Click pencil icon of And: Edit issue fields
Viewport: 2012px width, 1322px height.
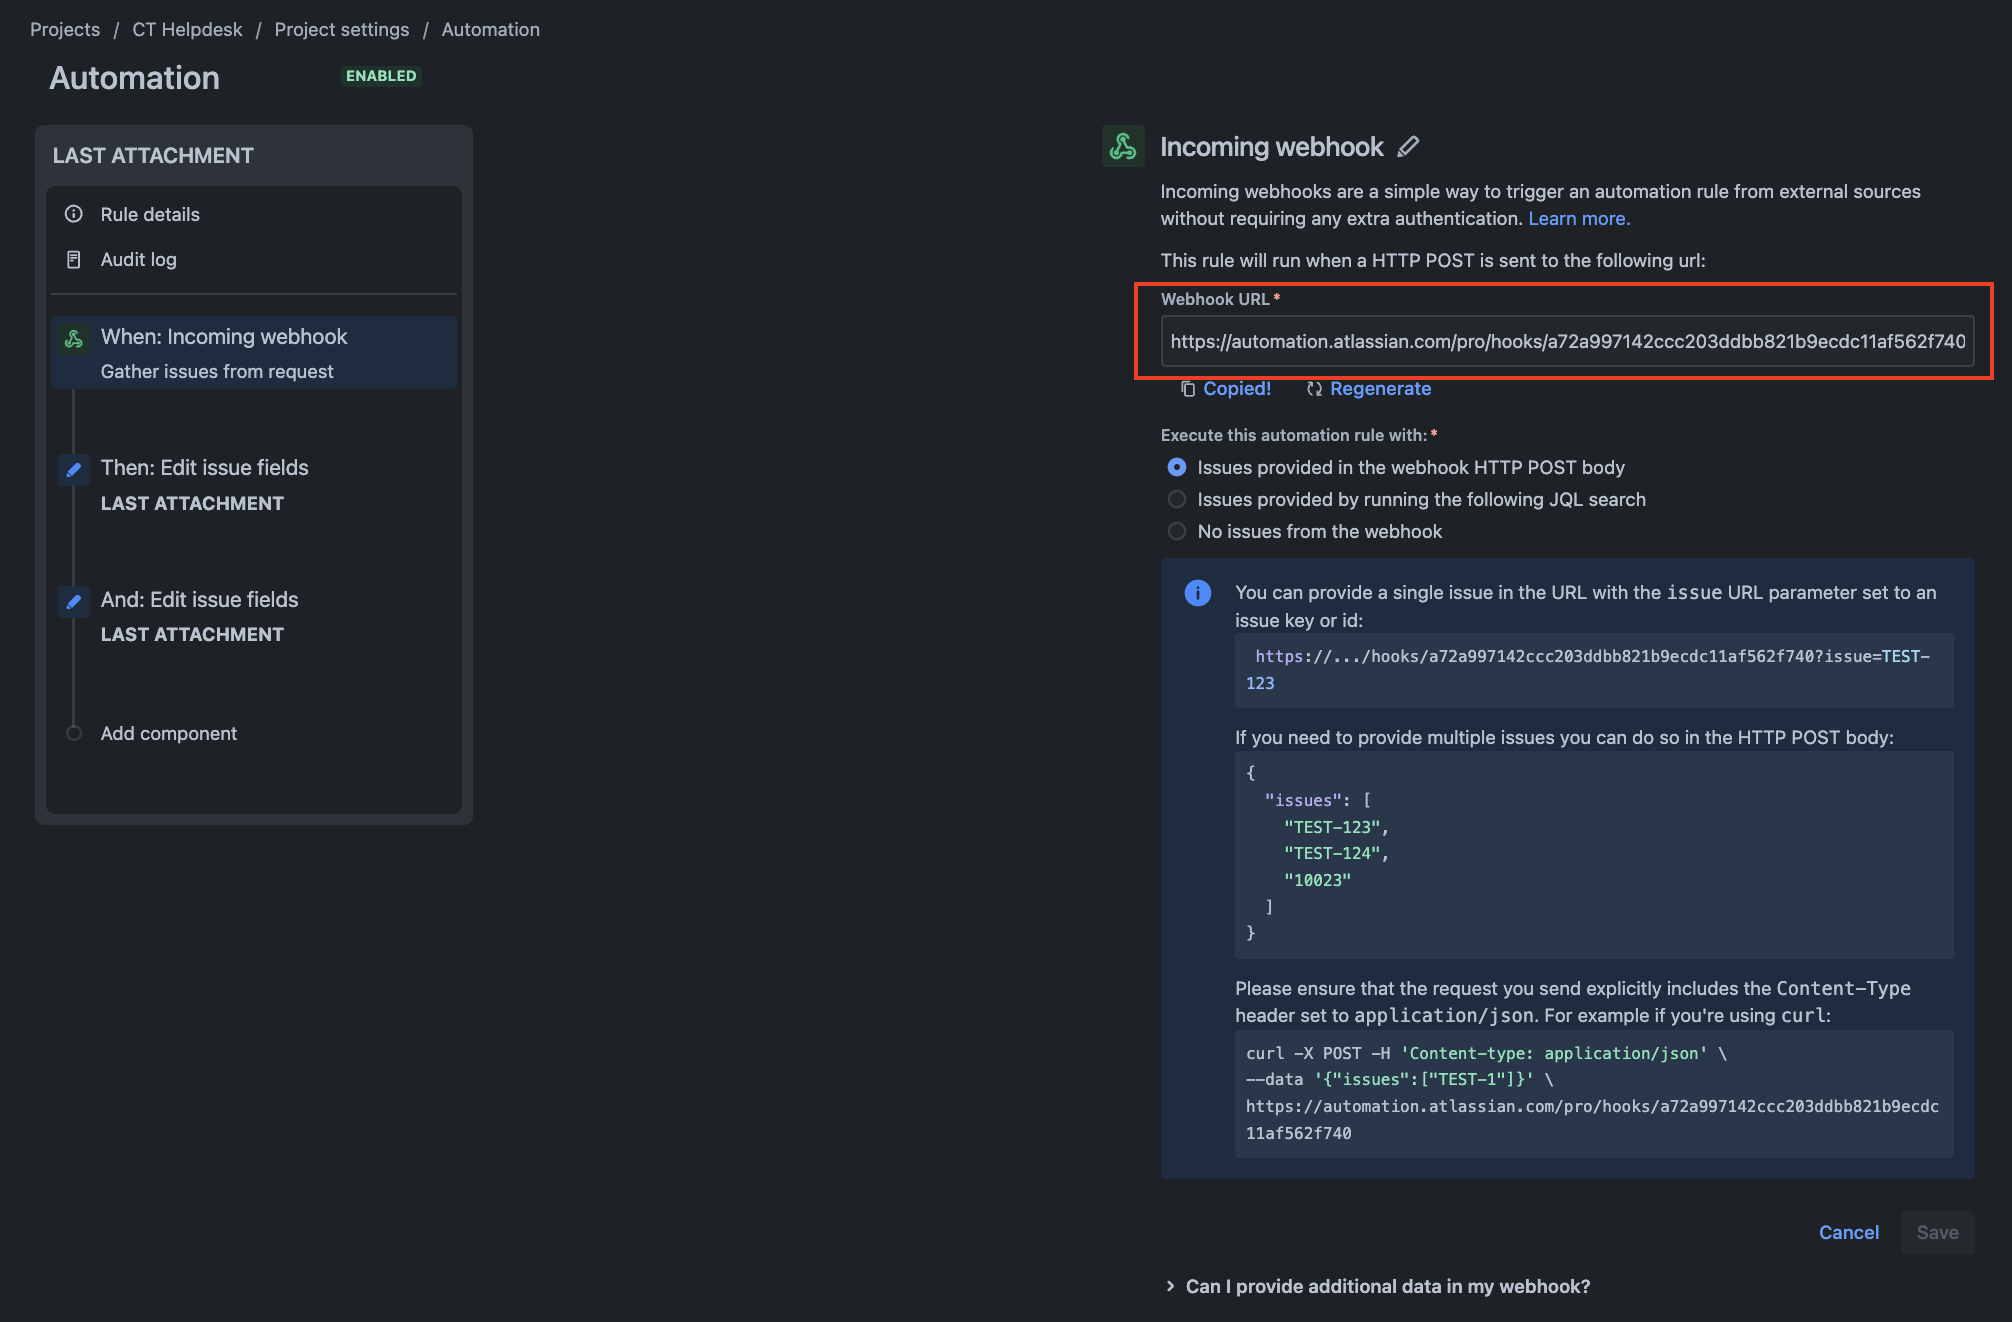(x=74, y=601)
